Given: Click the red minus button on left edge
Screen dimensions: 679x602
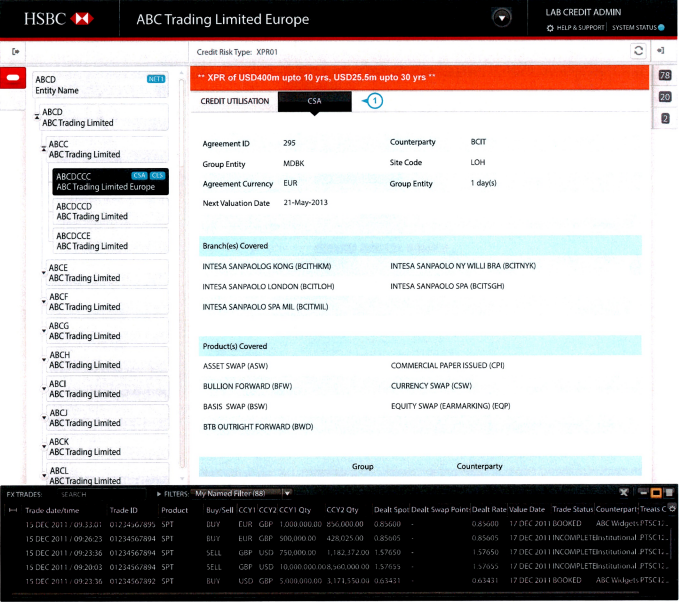Looking at the screenshot, I should pyautogui.click(x=13, y=78).
